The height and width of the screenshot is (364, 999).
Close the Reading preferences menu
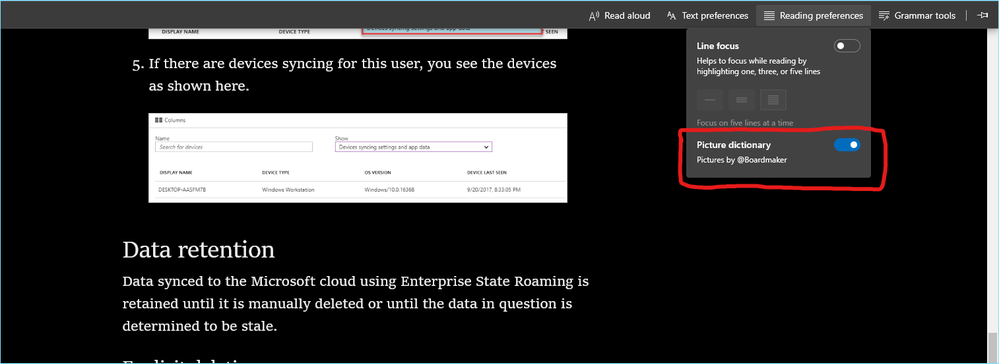click(x=815, y=15)
